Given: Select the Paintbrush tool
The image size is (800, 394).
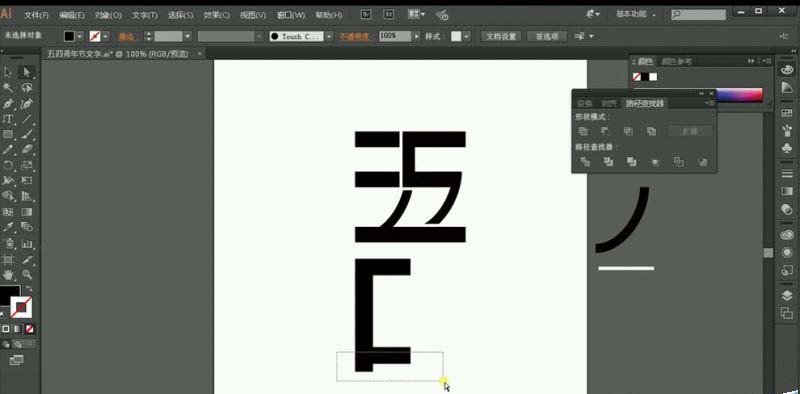Looking at the screenshot, I should click(27, 134).
